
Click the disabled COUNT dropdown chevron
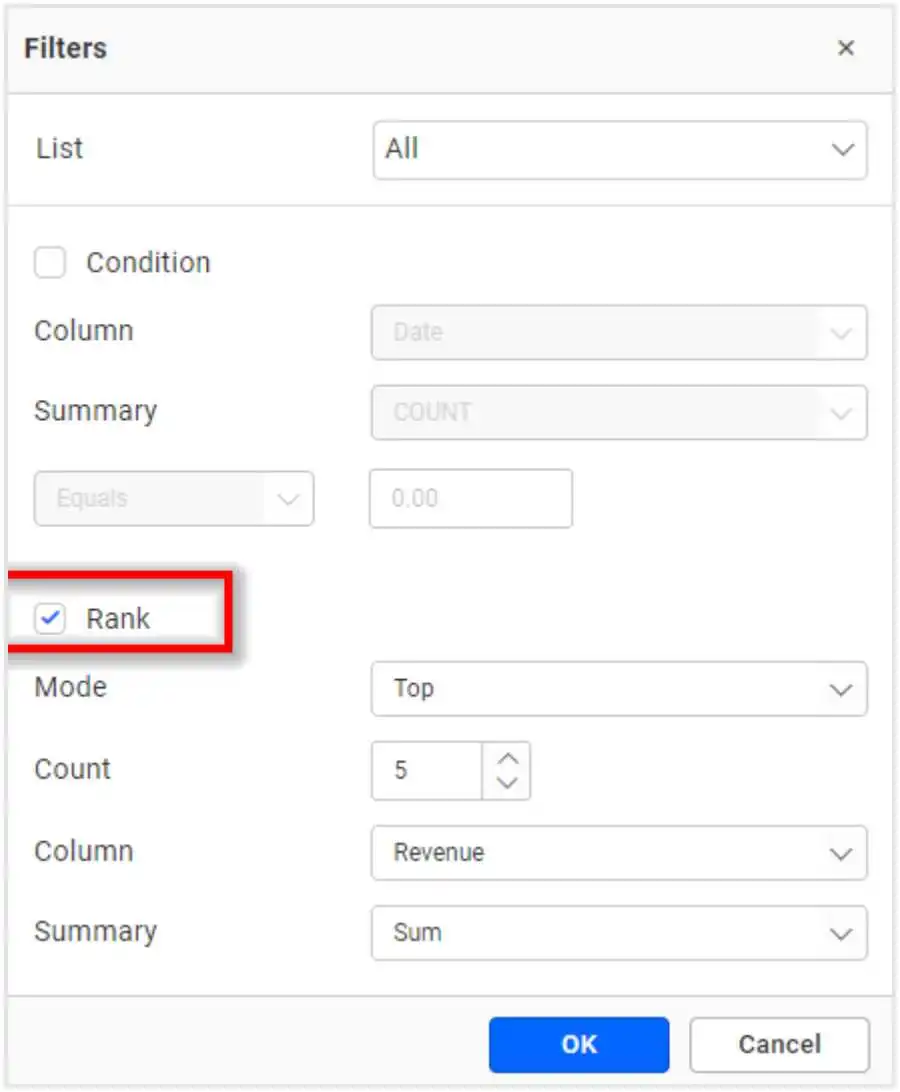coord(840,412)
